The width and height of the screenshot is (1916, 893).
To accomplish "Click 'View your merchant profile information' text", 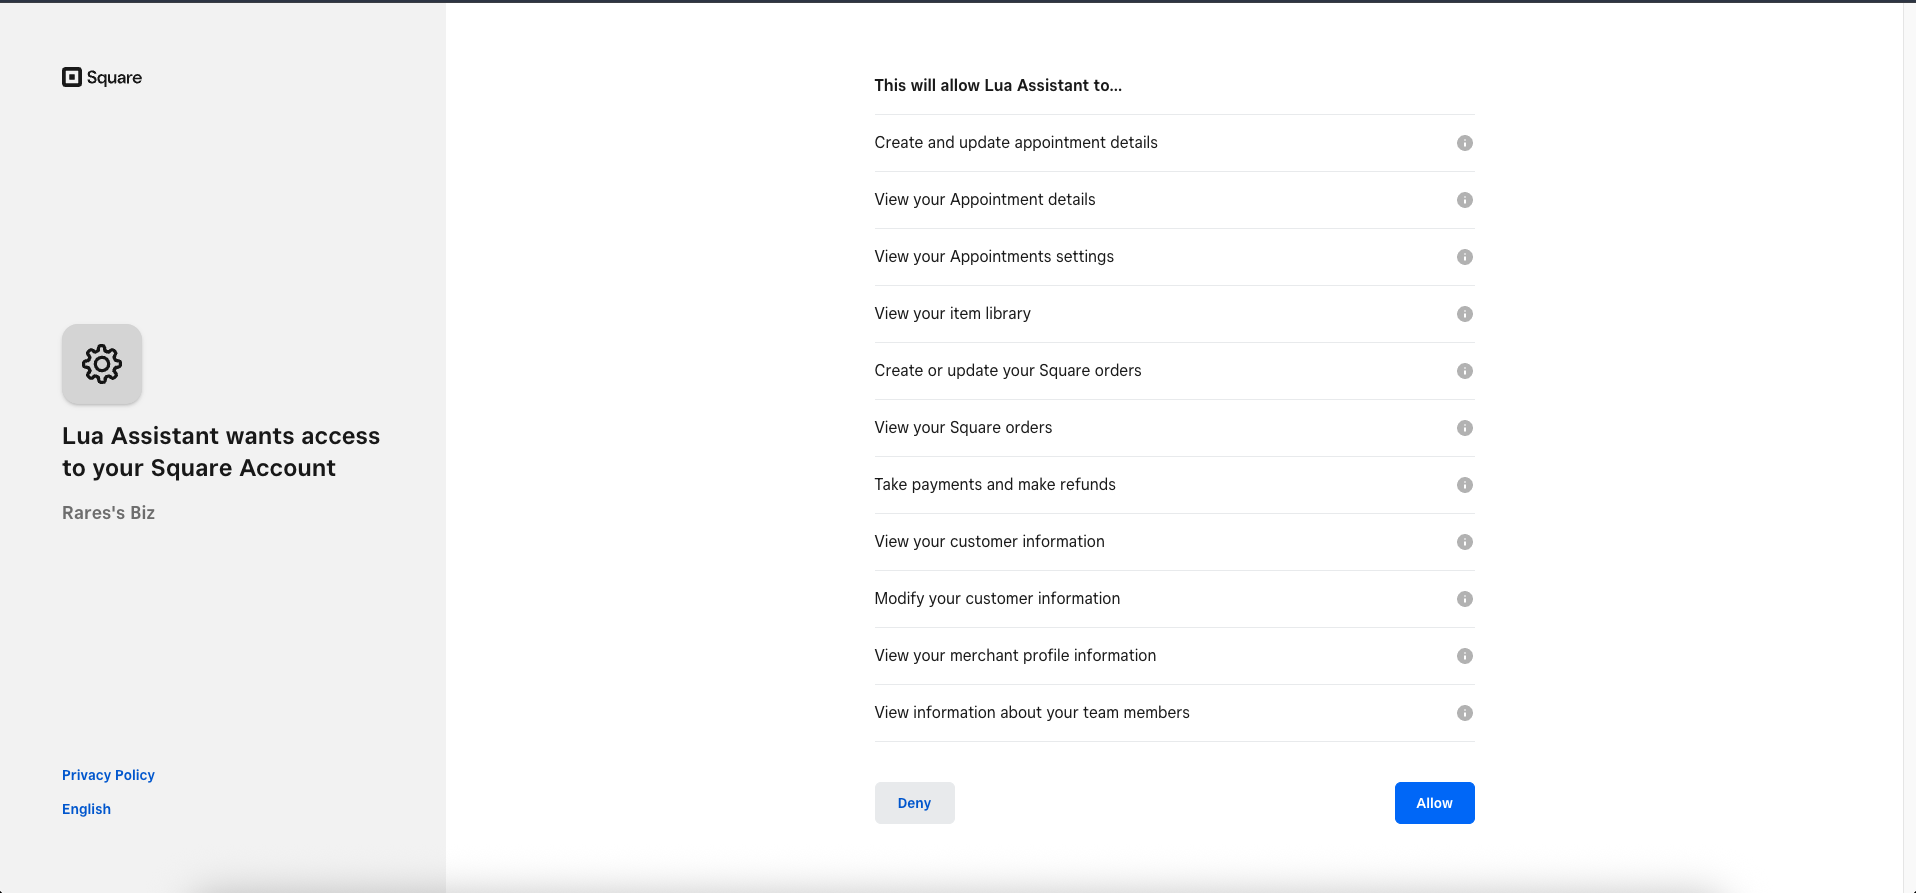I will click(1015, 656).
